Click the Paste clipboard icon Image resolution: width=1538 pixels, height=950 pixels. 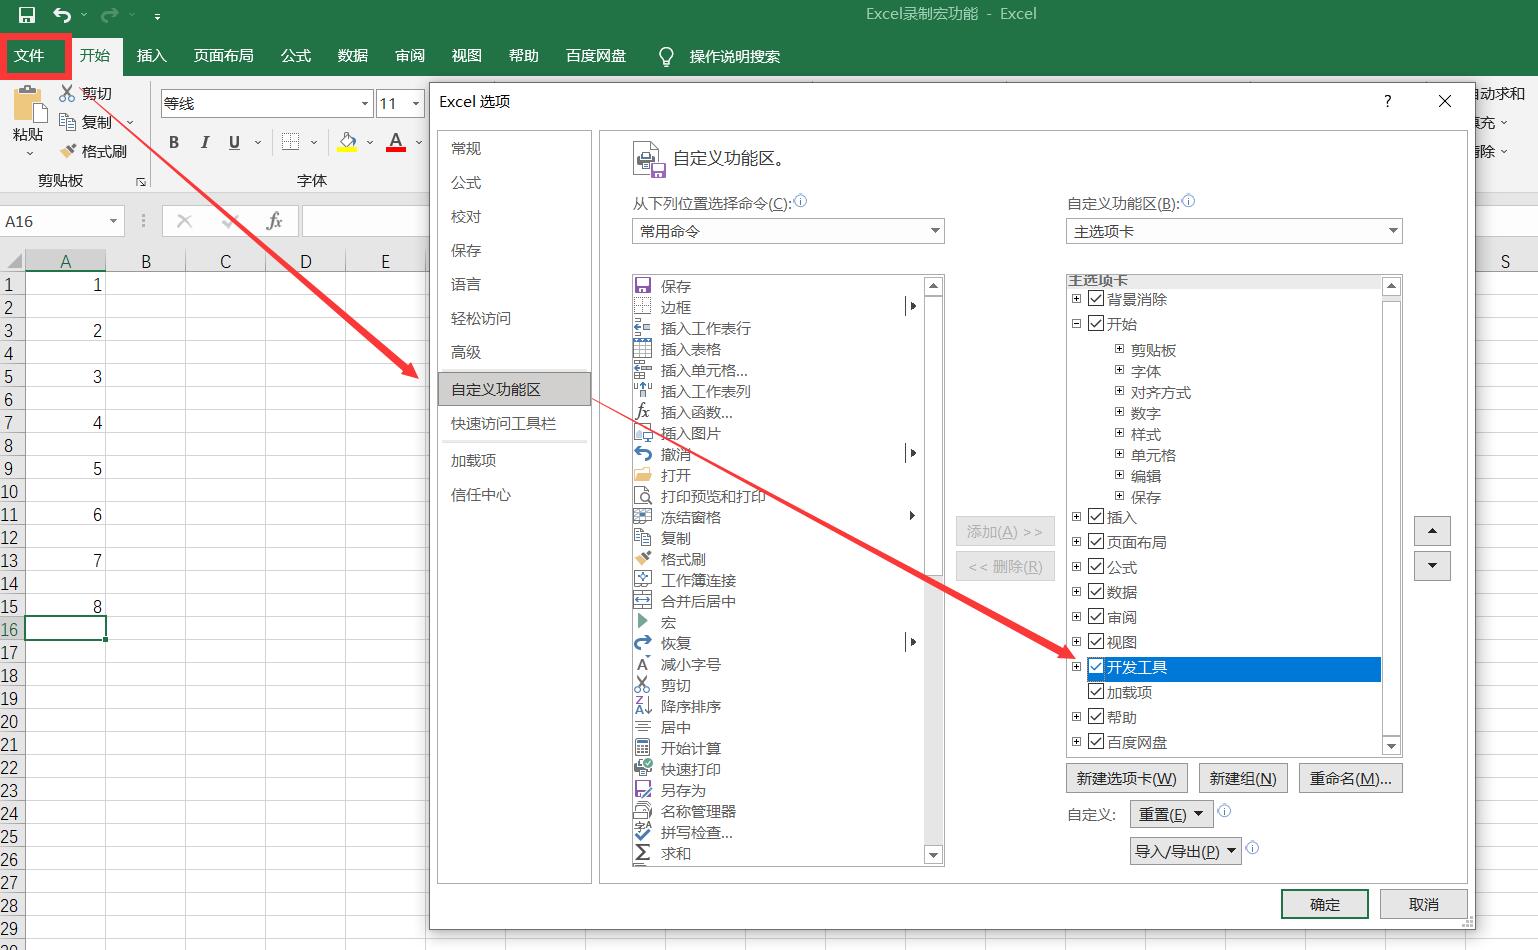pyautogui.click(x=29, y=104)
